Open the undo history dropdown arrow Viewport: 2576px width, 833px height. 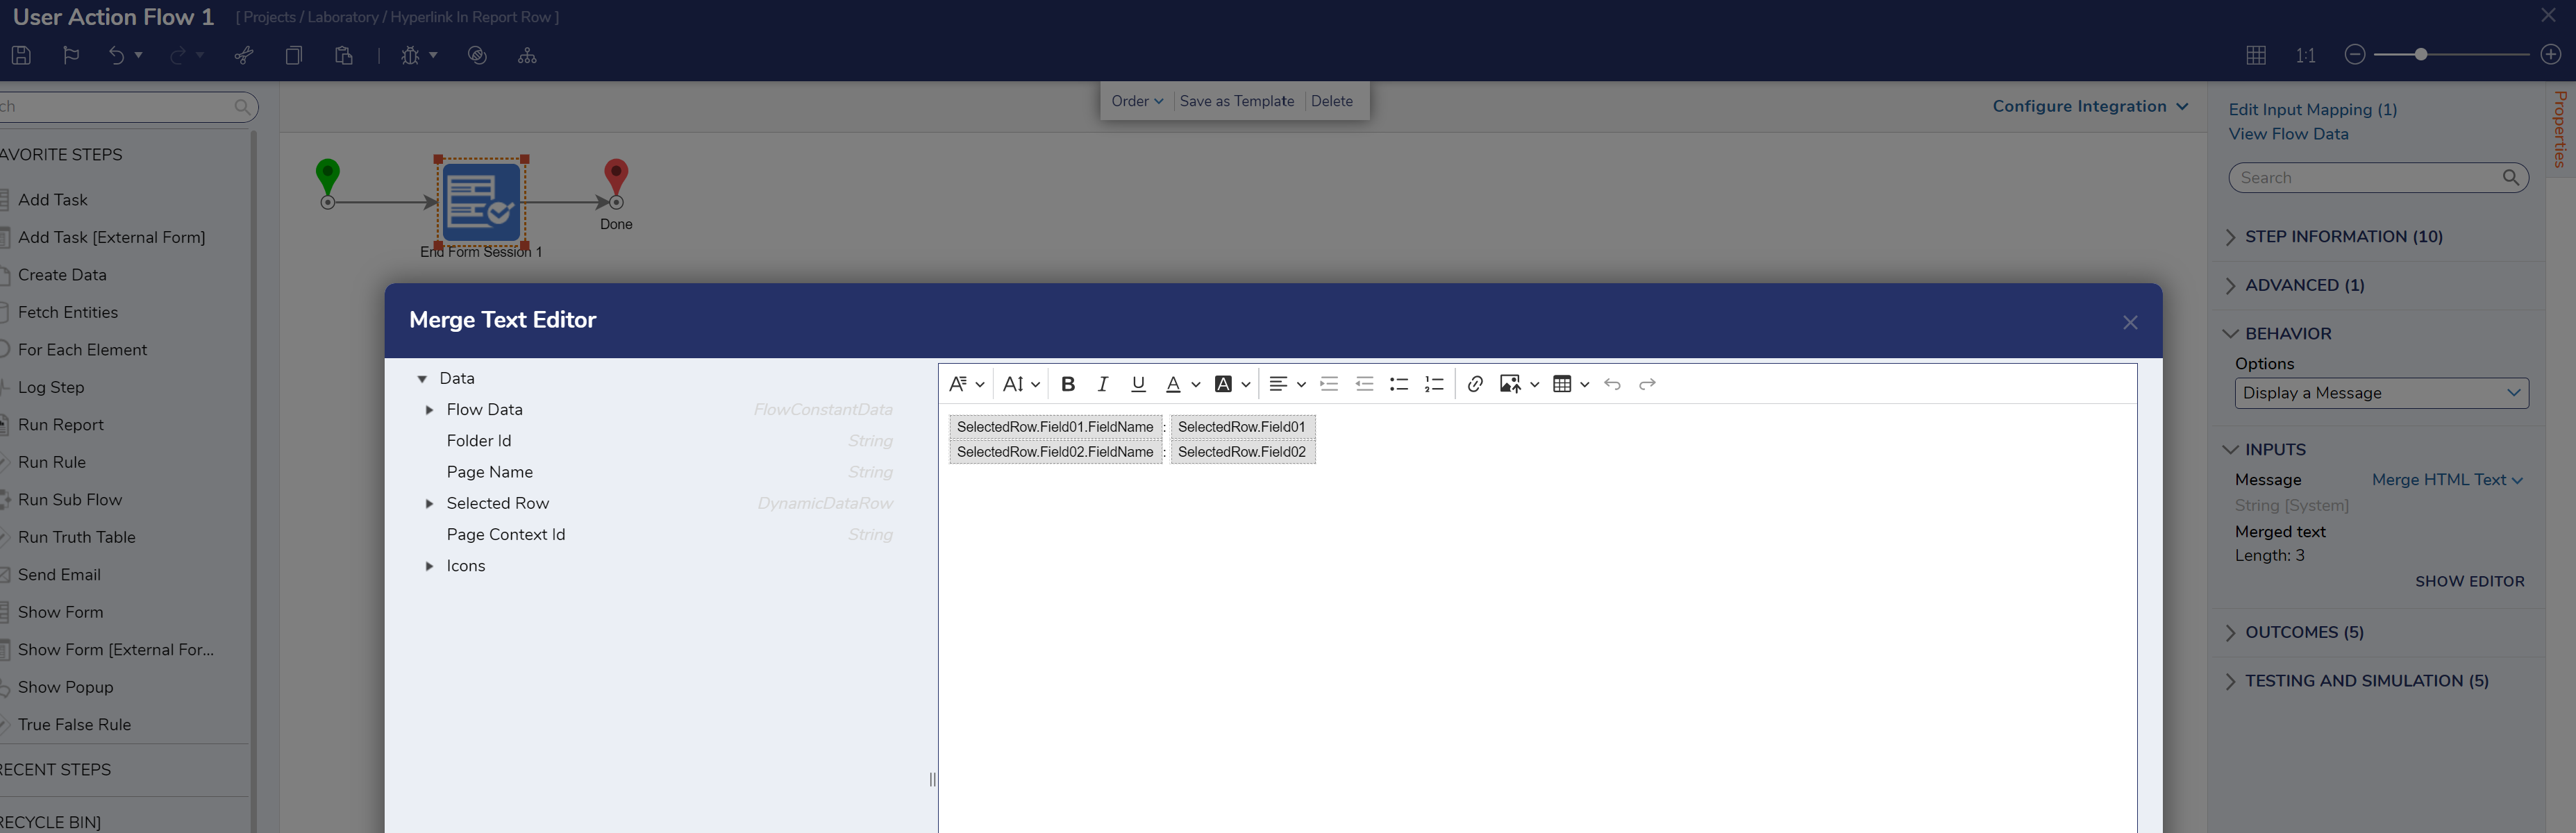pos(139,56)
